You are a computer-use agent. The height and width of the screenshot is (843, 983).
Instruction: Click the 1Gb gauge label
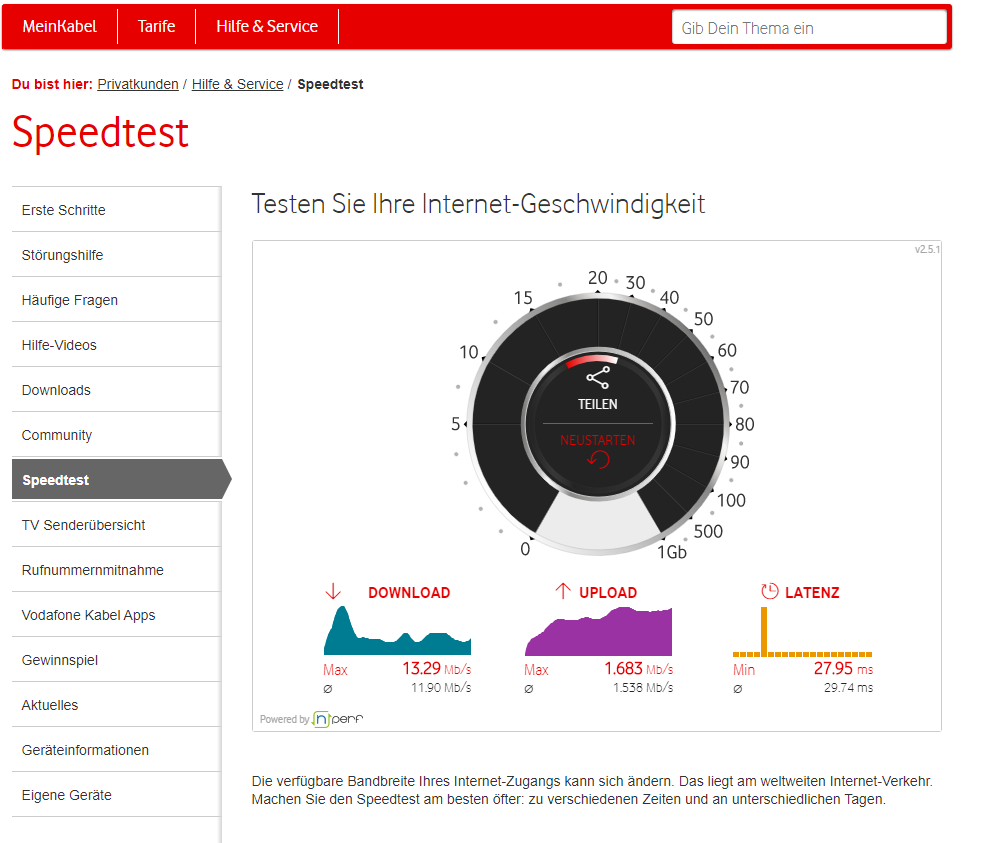671,552
